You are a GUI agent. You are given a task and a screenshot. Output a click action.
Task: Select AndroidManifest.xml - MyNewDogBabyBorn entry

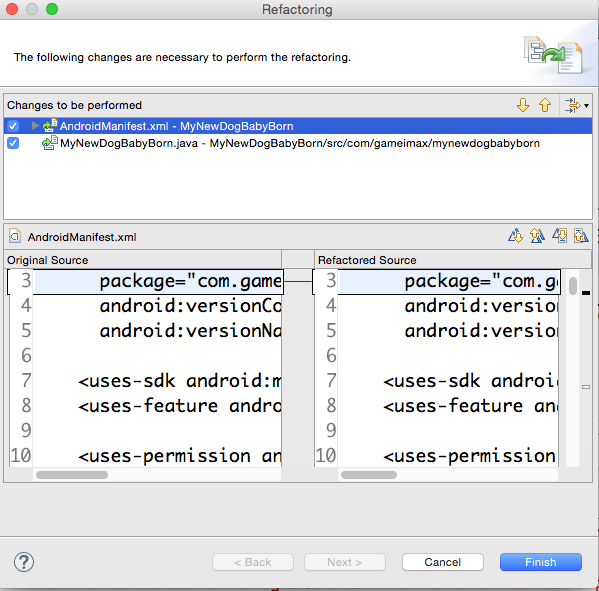(x=176, y=126)
